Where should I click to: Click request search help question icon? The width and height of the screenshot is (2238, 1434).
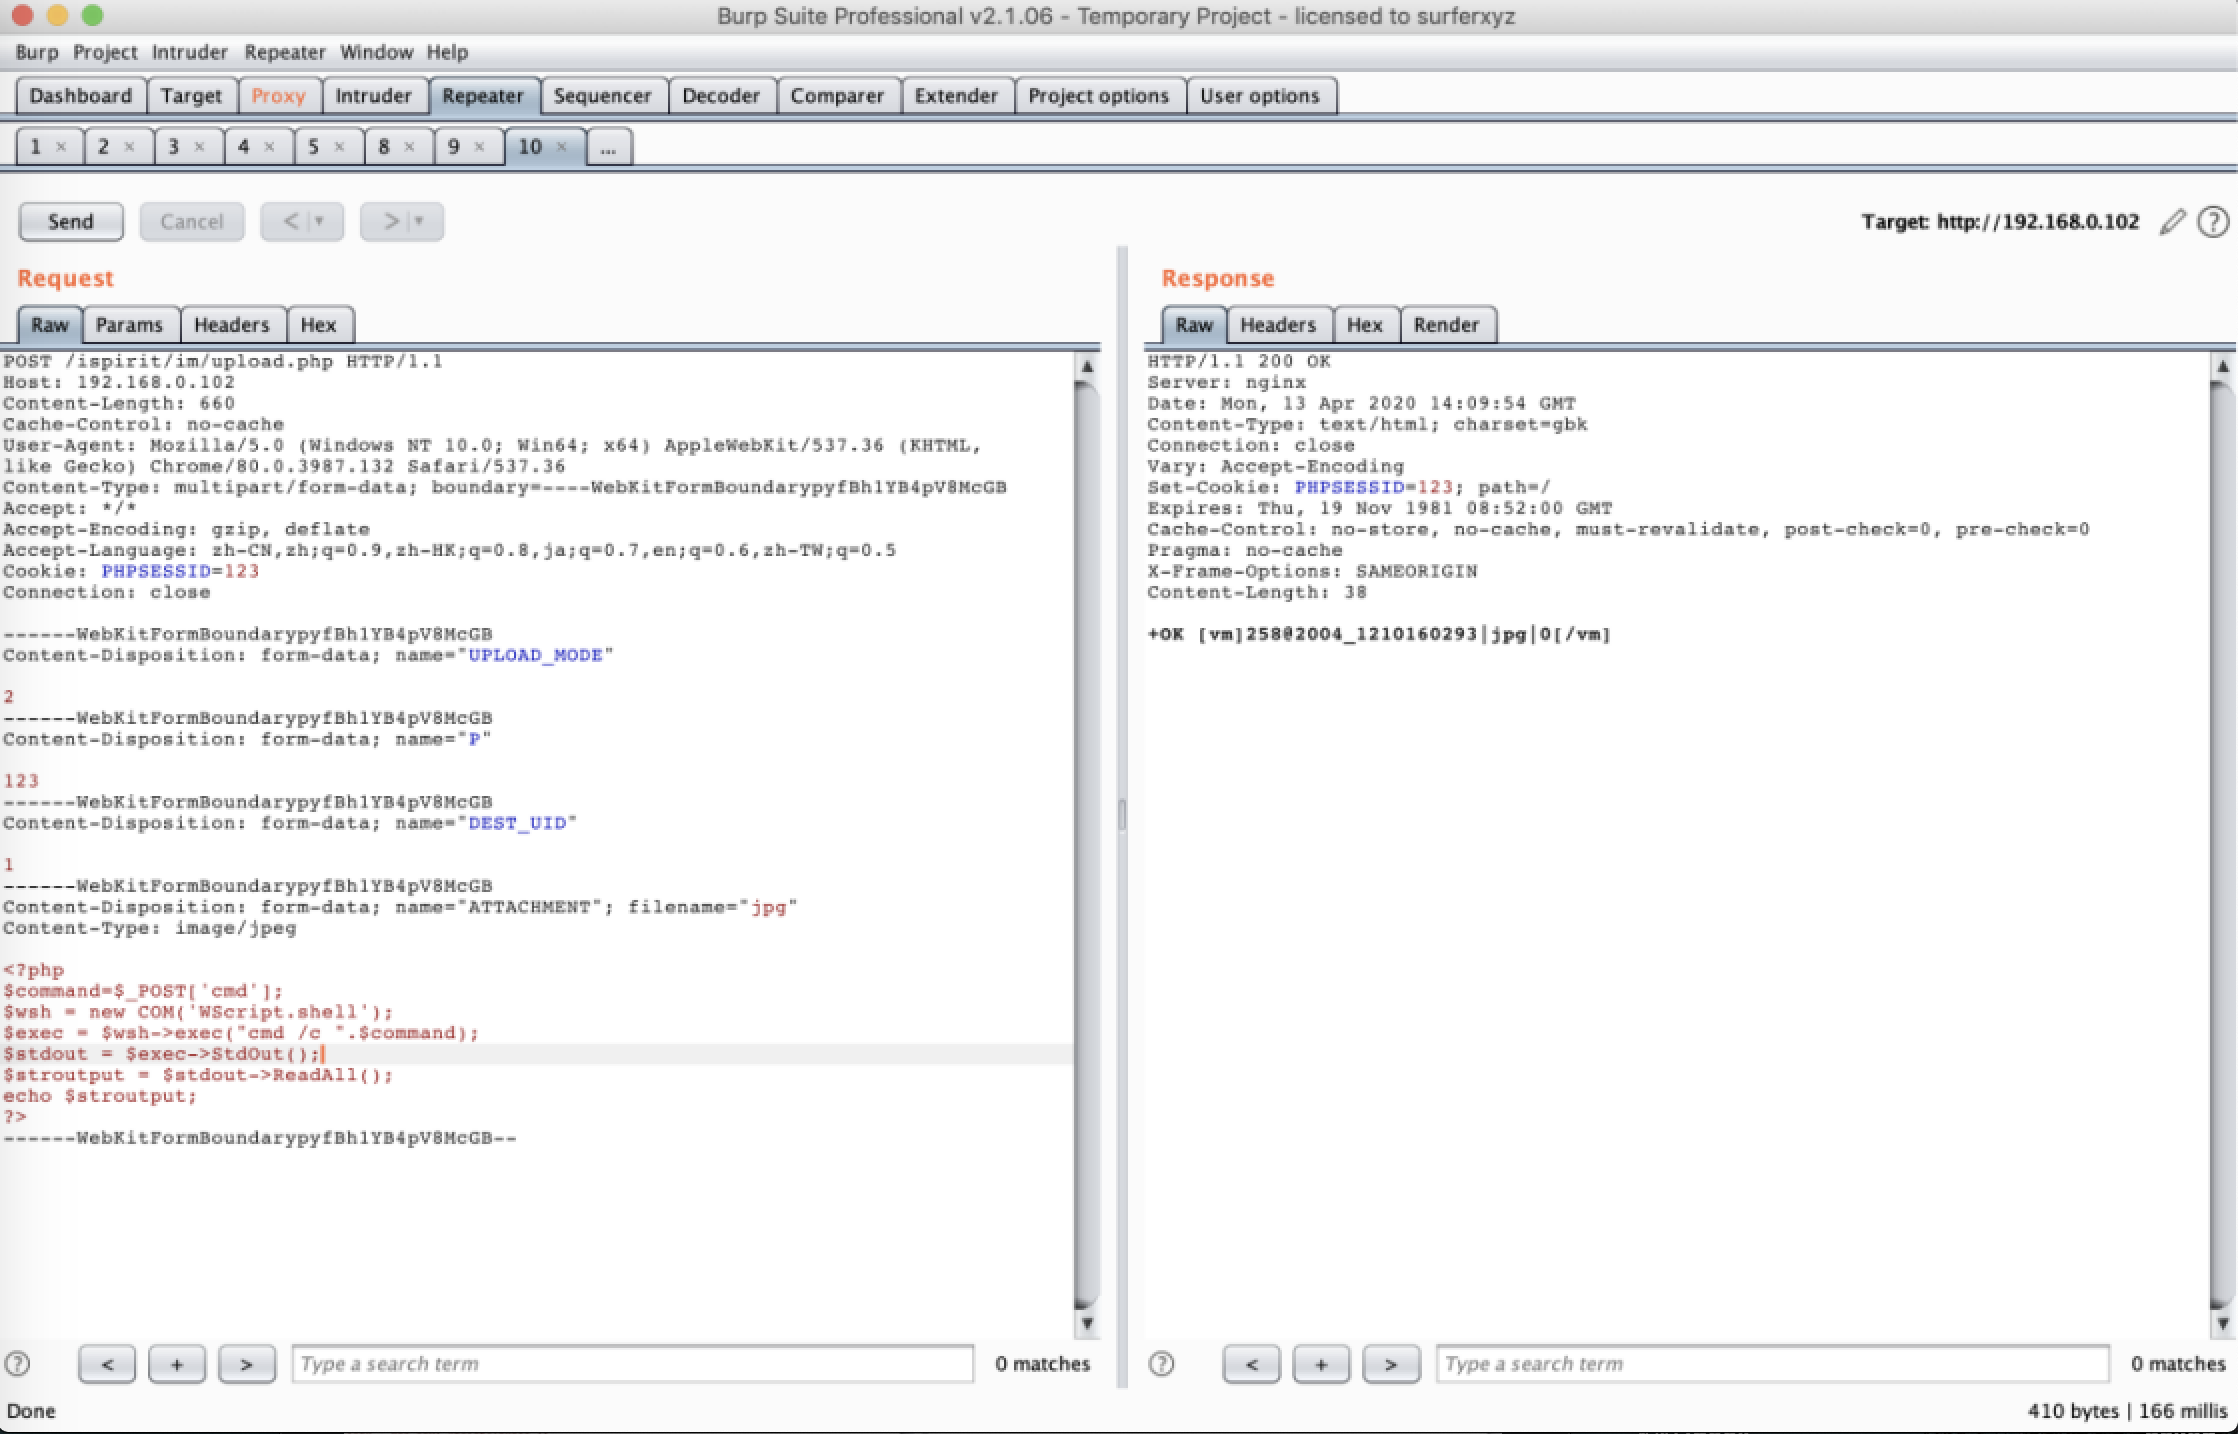pos(18,1364)
